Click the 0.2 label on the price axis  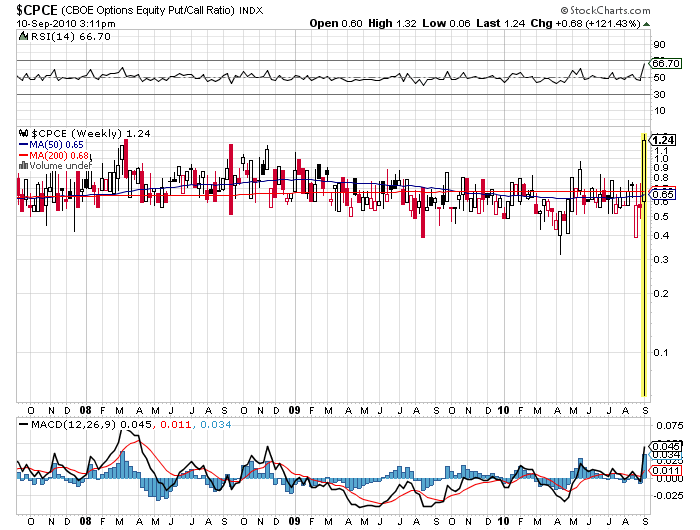[x=661, y=293]
